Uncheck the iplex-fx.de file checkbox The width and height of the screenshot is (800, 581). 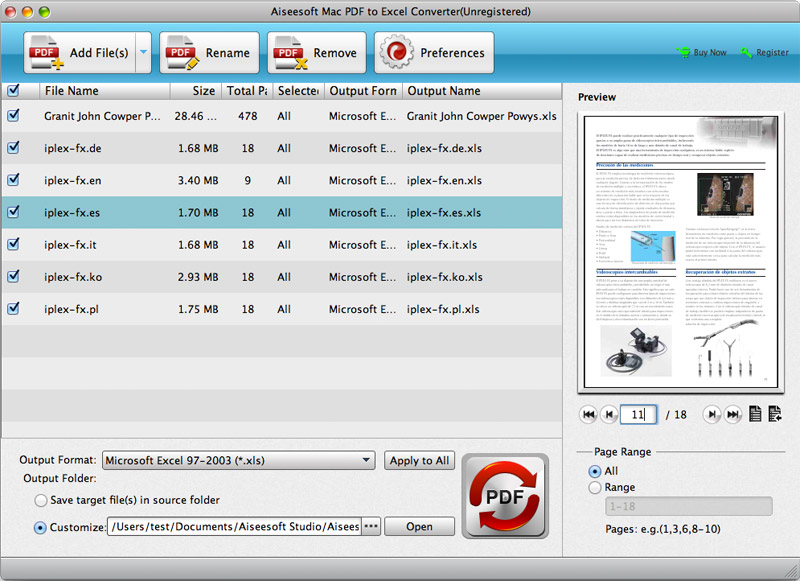[x=13, y=147]
